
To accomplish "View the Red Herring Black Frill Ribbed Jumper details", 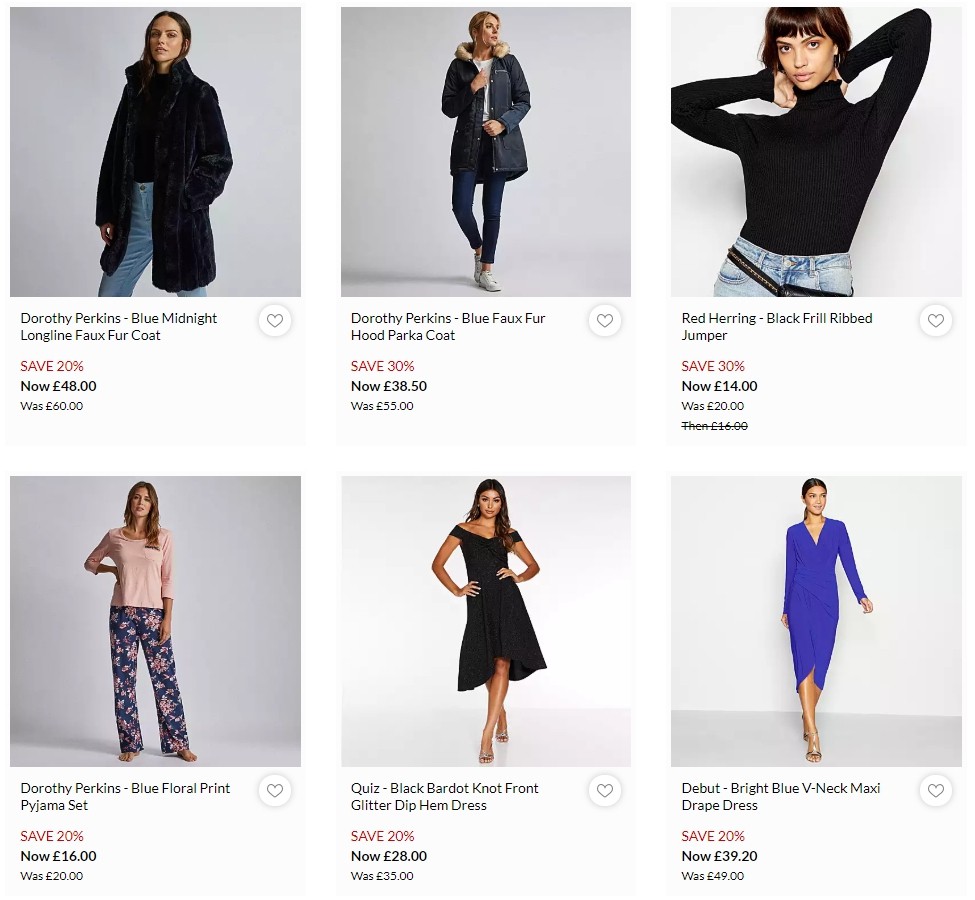I will [775, 328].
